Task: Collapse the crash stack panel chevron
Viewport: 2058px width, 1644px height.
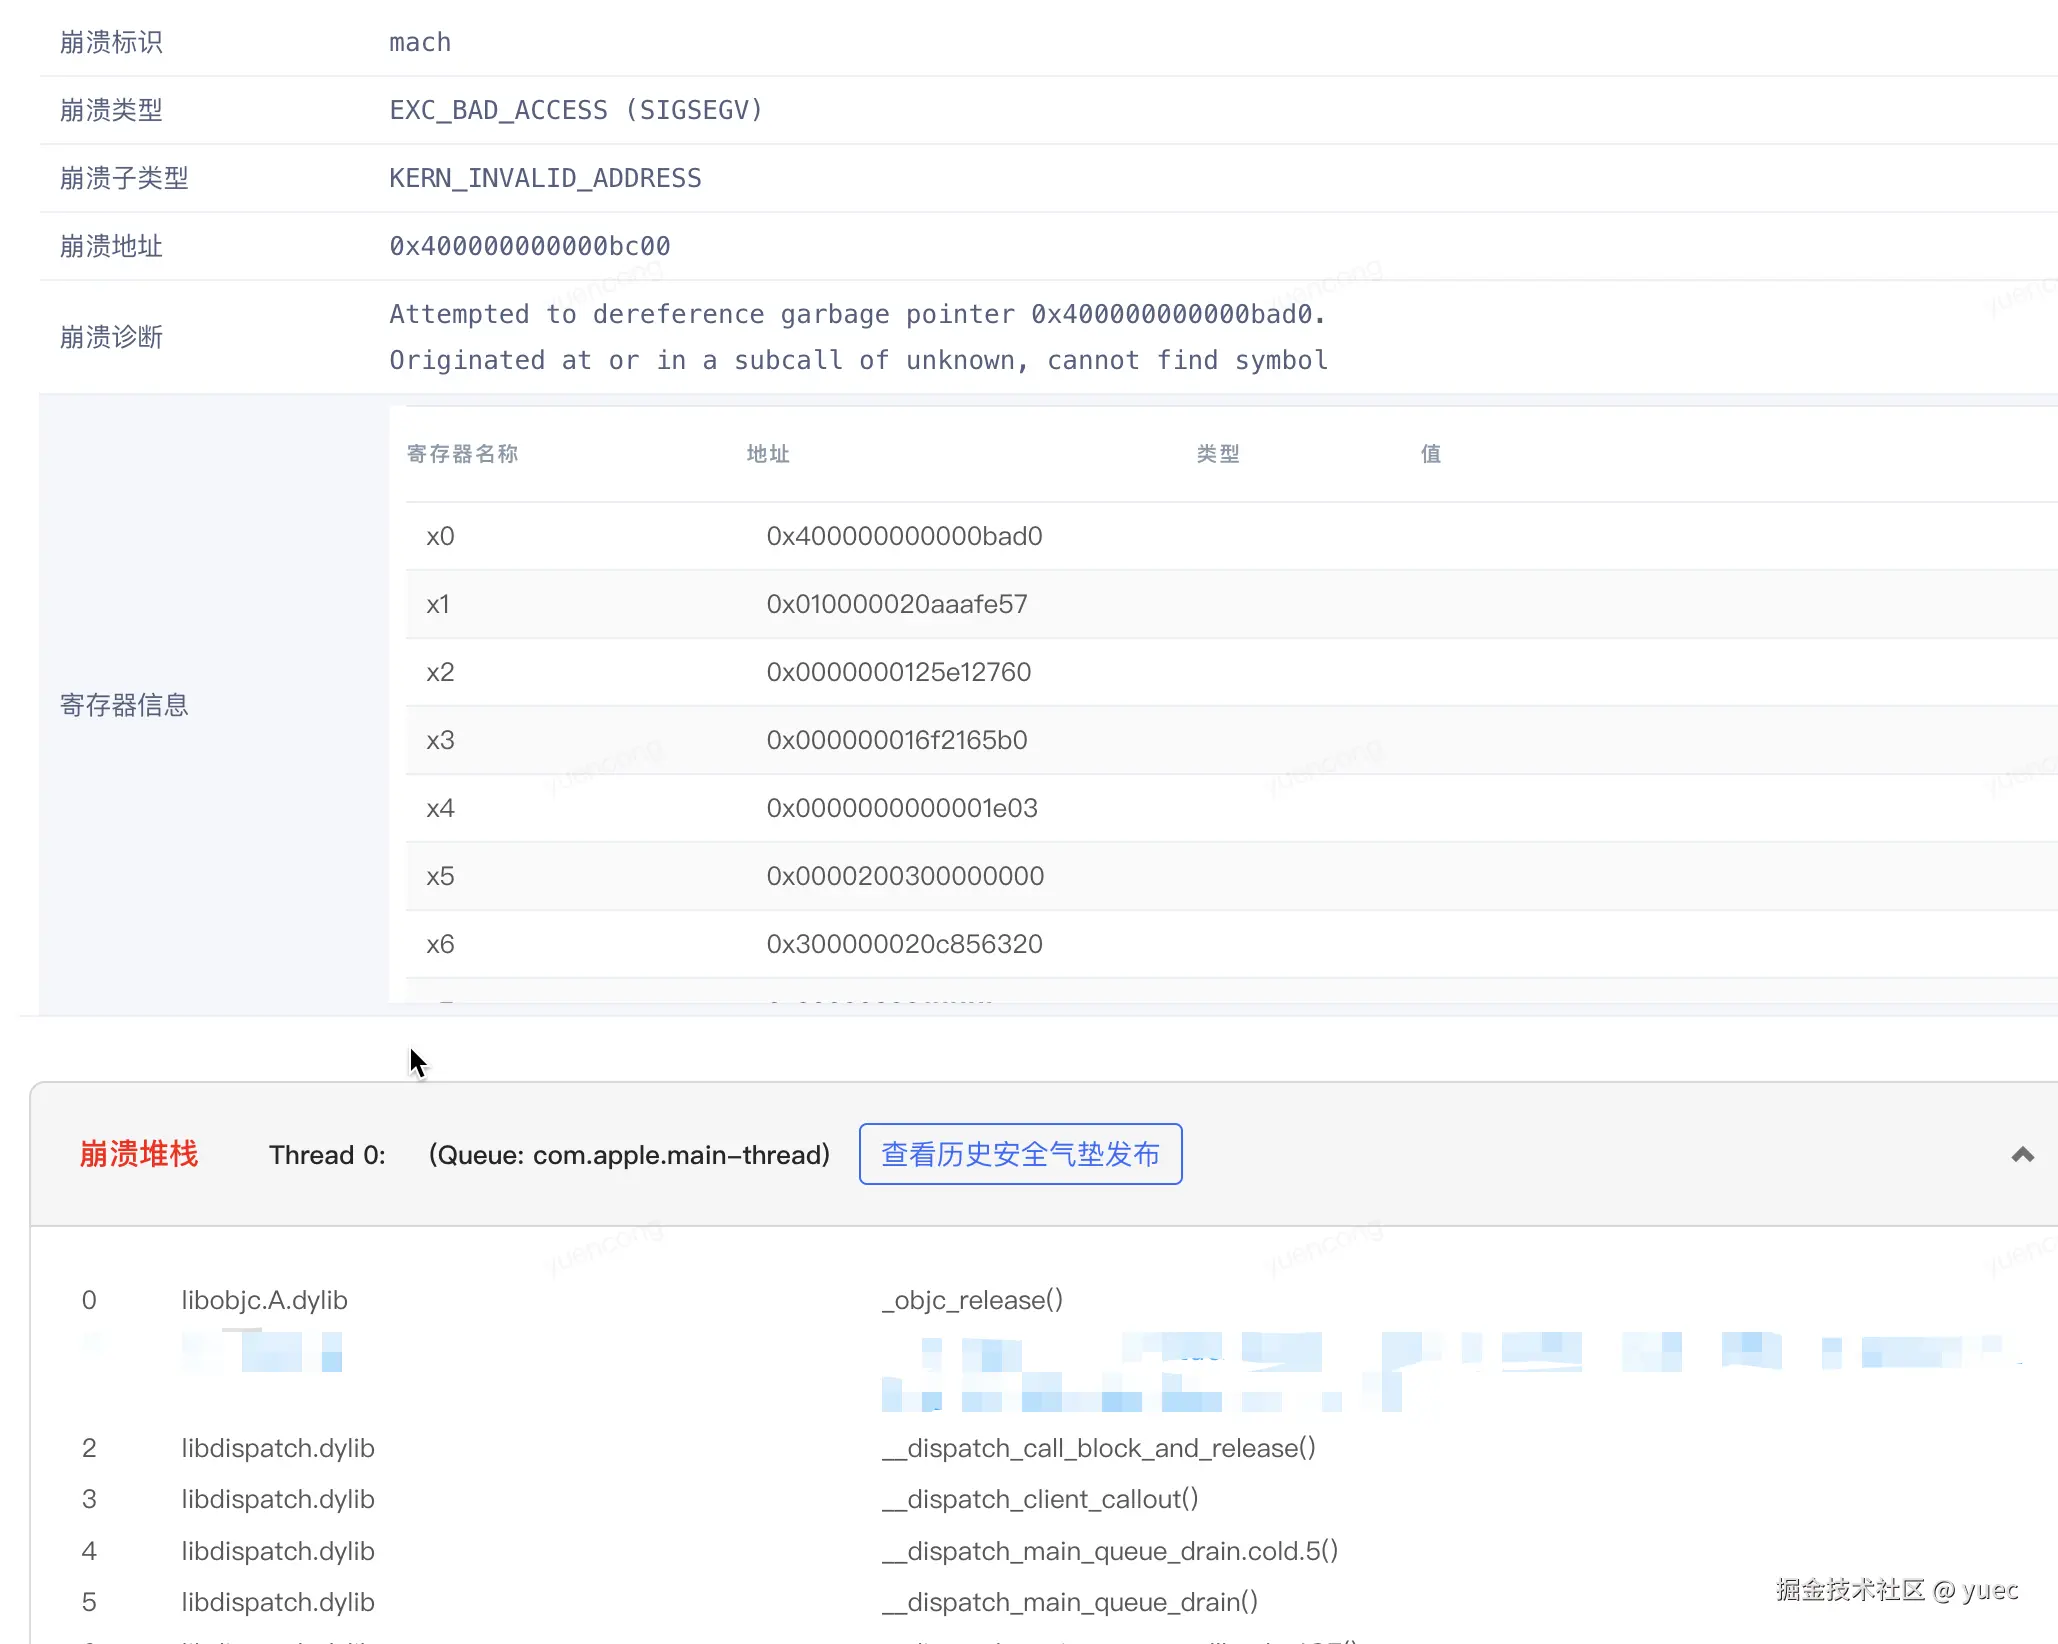Action: tap(2022, 1155)
